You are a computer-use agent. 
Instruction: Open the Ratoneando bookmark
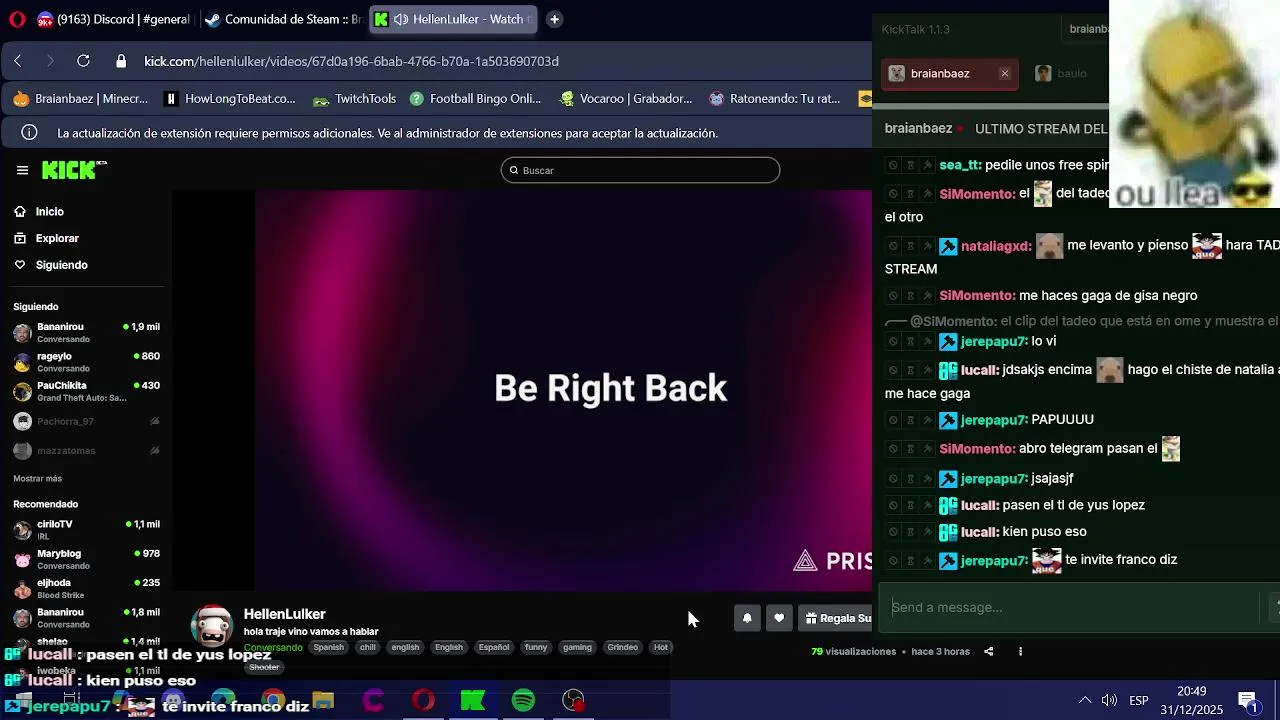point(775,99)
